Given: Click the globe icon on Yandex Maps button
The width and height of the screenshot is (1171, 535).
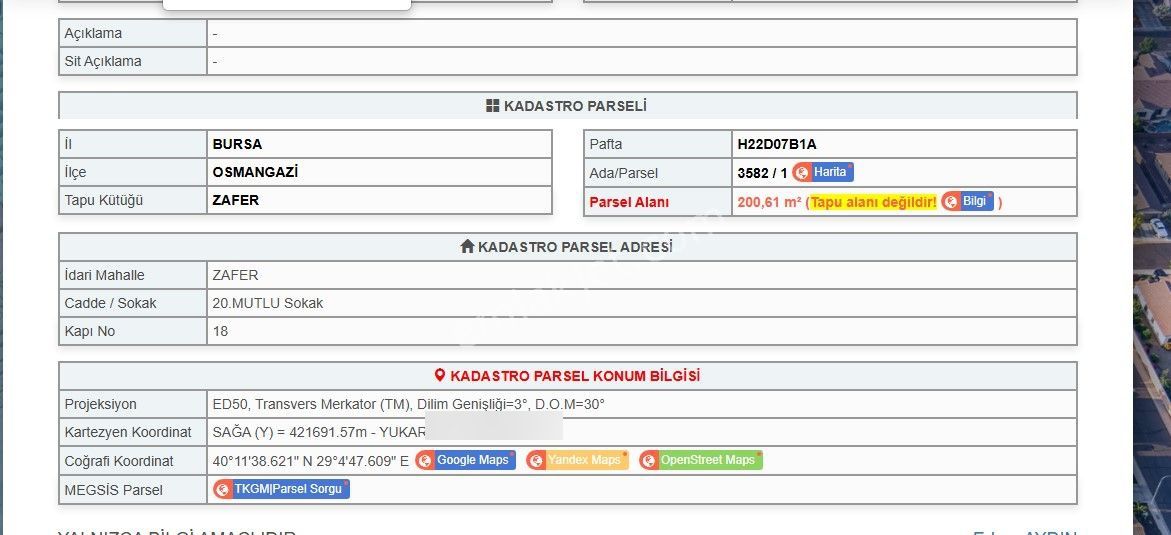Looking at the screenshot, I should click(535, 460).
